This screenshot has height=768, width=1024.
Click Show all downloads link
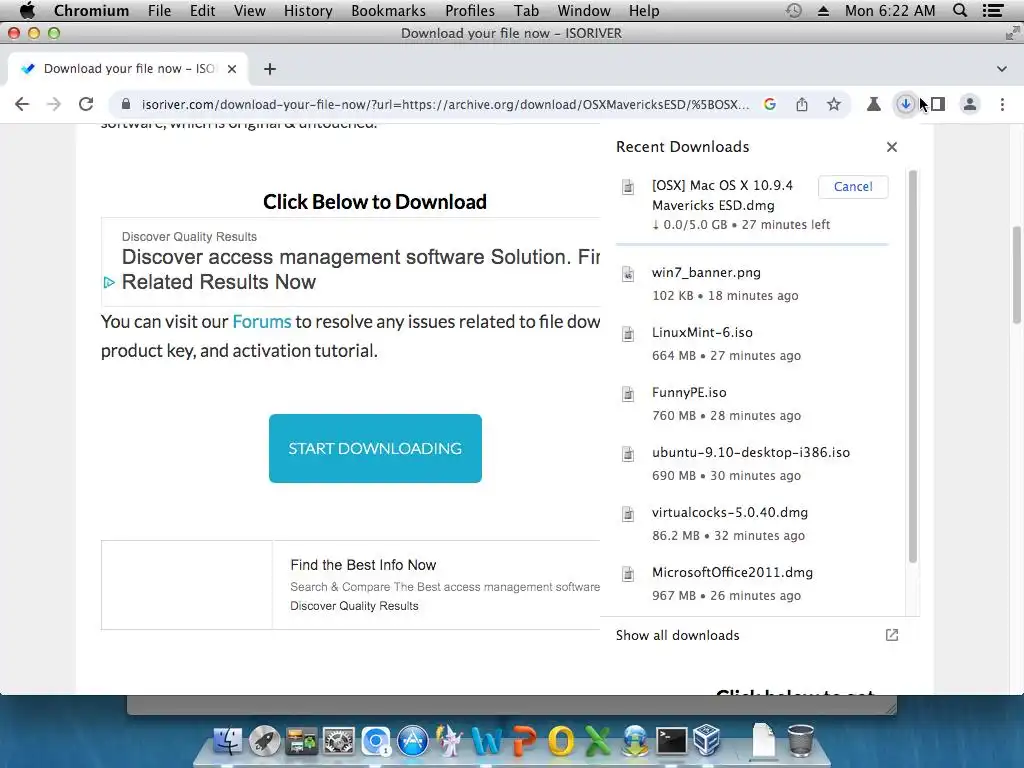(677, 635)
